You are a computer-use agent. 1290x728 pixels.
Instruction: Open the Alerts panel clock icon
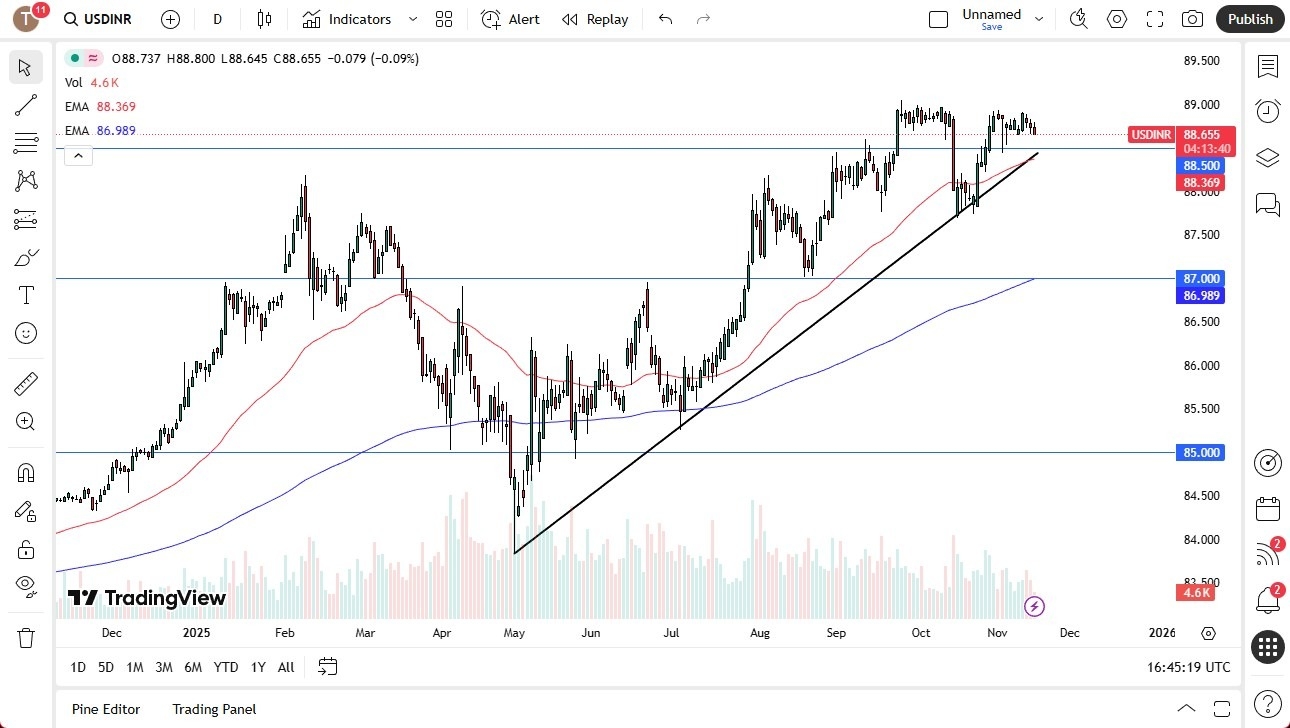[x=1267, y=110]
